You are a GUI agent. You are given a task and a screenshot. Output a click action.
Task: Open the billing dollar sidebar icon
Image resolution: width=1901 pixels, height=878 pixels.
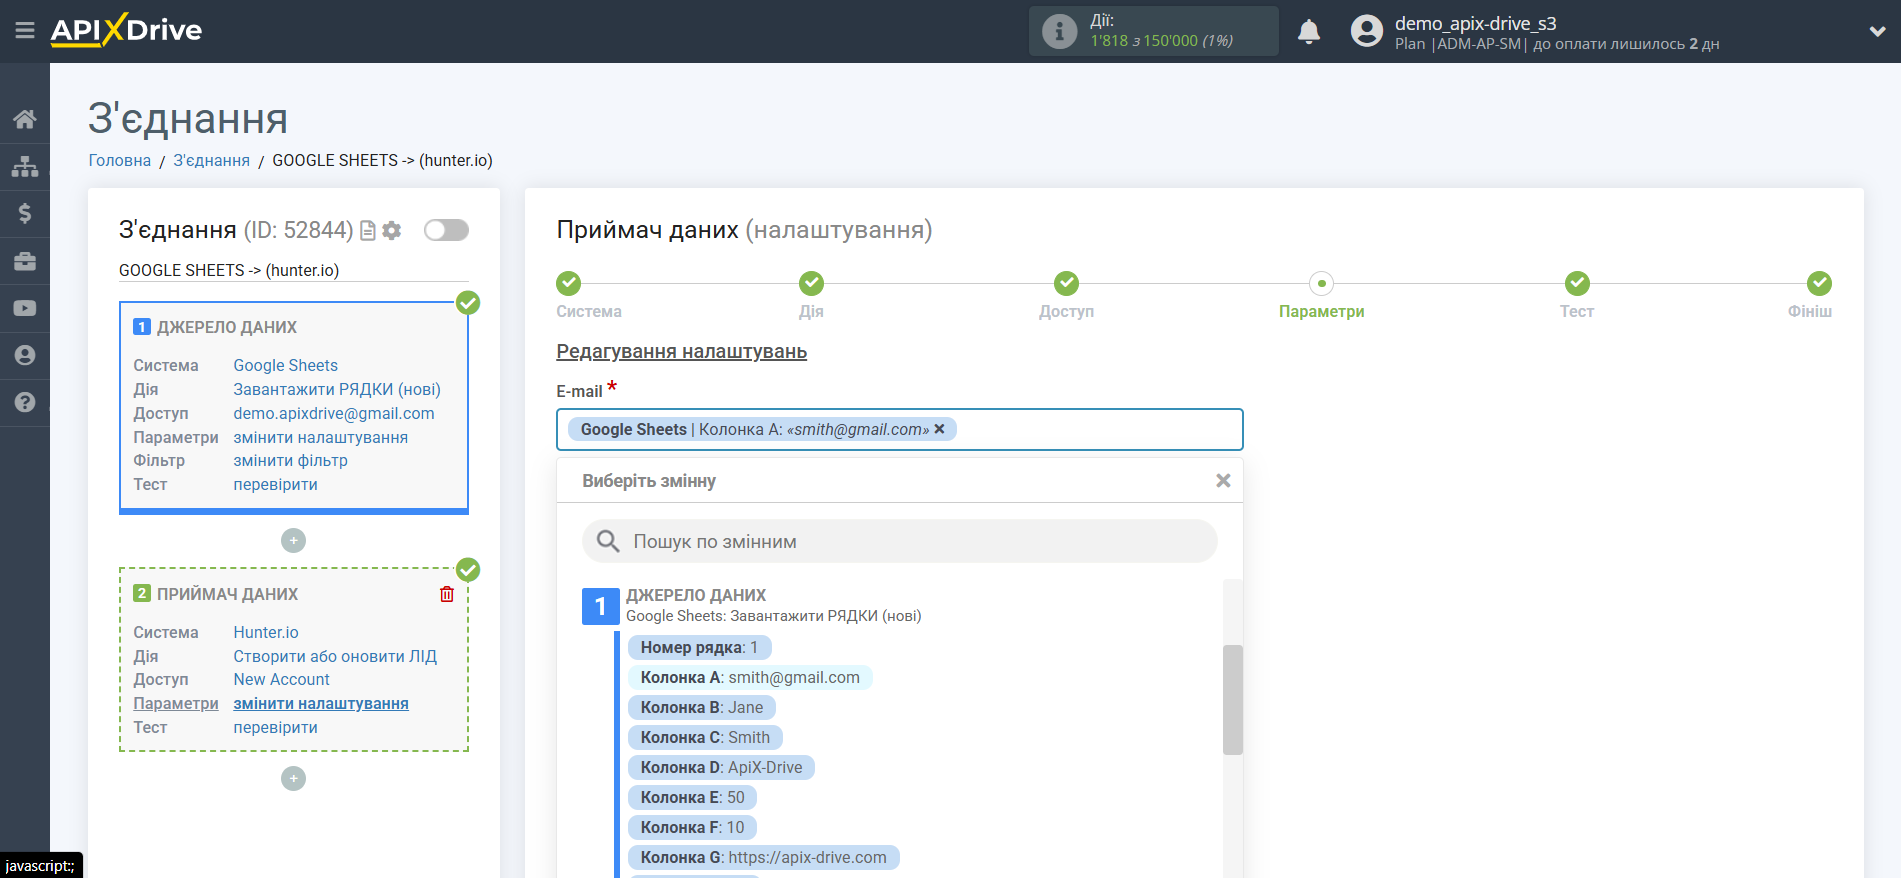(x=25, y=213)
